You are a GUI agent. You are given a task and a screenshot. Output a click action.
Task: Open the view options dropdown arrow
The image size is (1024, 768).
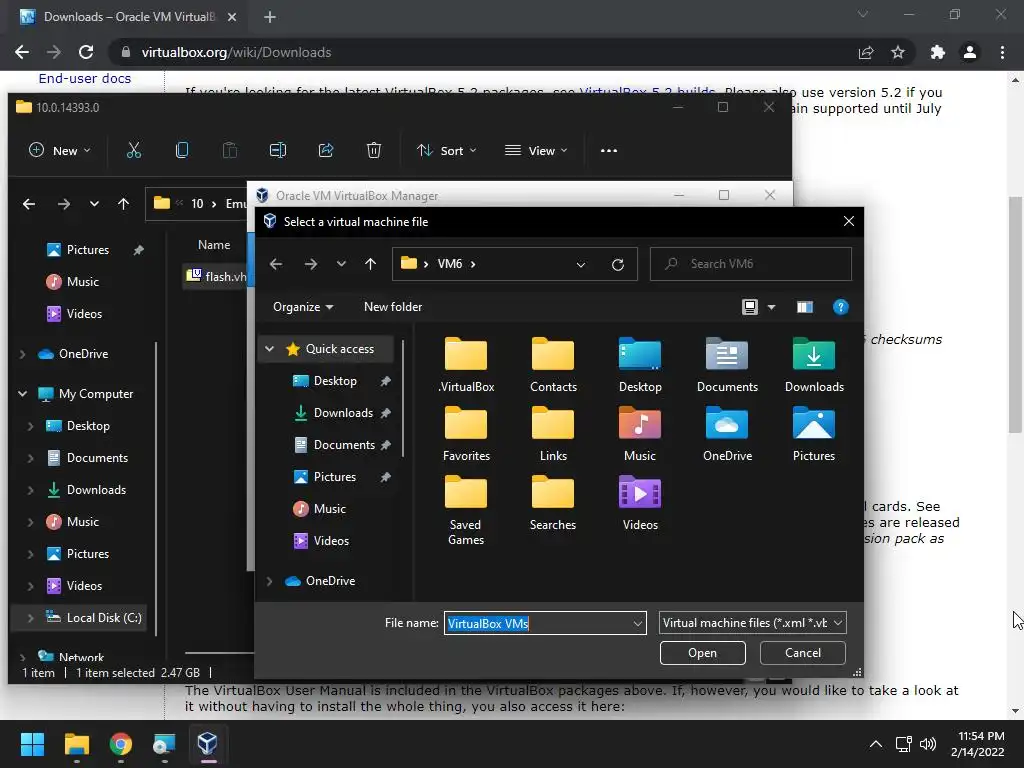(771, 307)
